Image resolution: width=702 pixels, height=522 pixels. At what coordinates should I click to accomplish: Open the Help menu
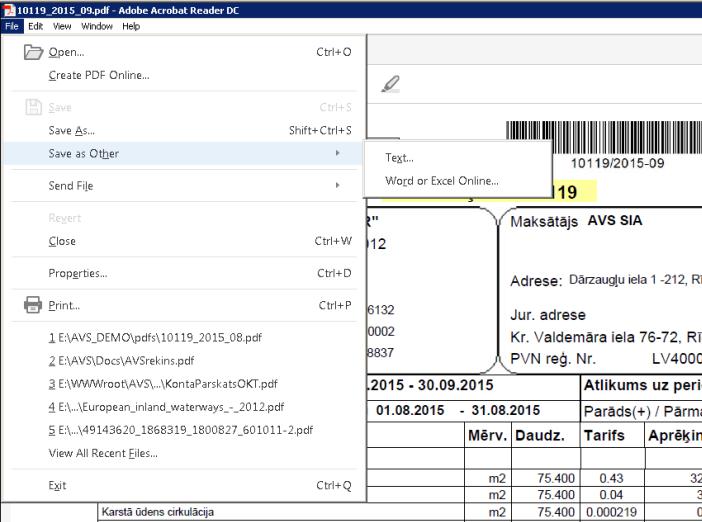[x=131, y=26]
